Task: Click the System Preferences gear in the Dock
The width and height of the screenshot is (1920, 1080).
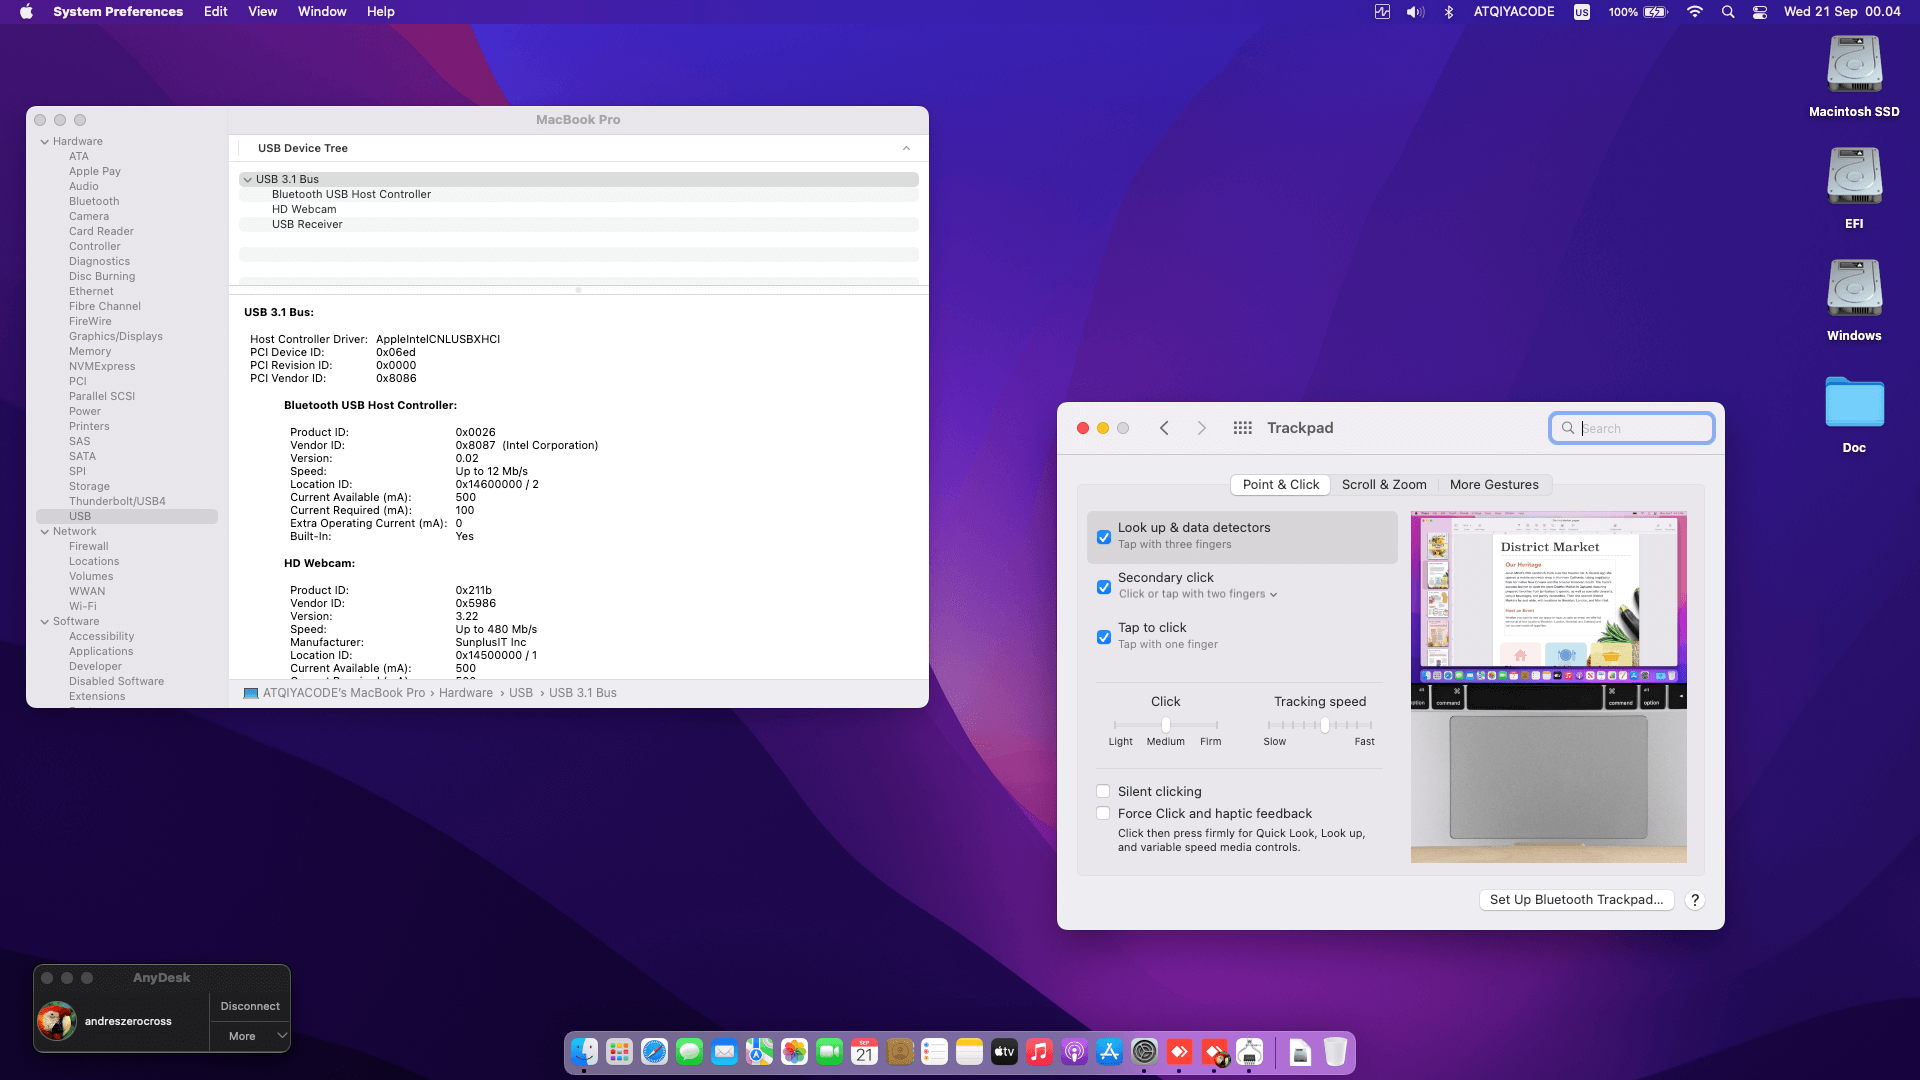Action: tap(1144, 1052)
